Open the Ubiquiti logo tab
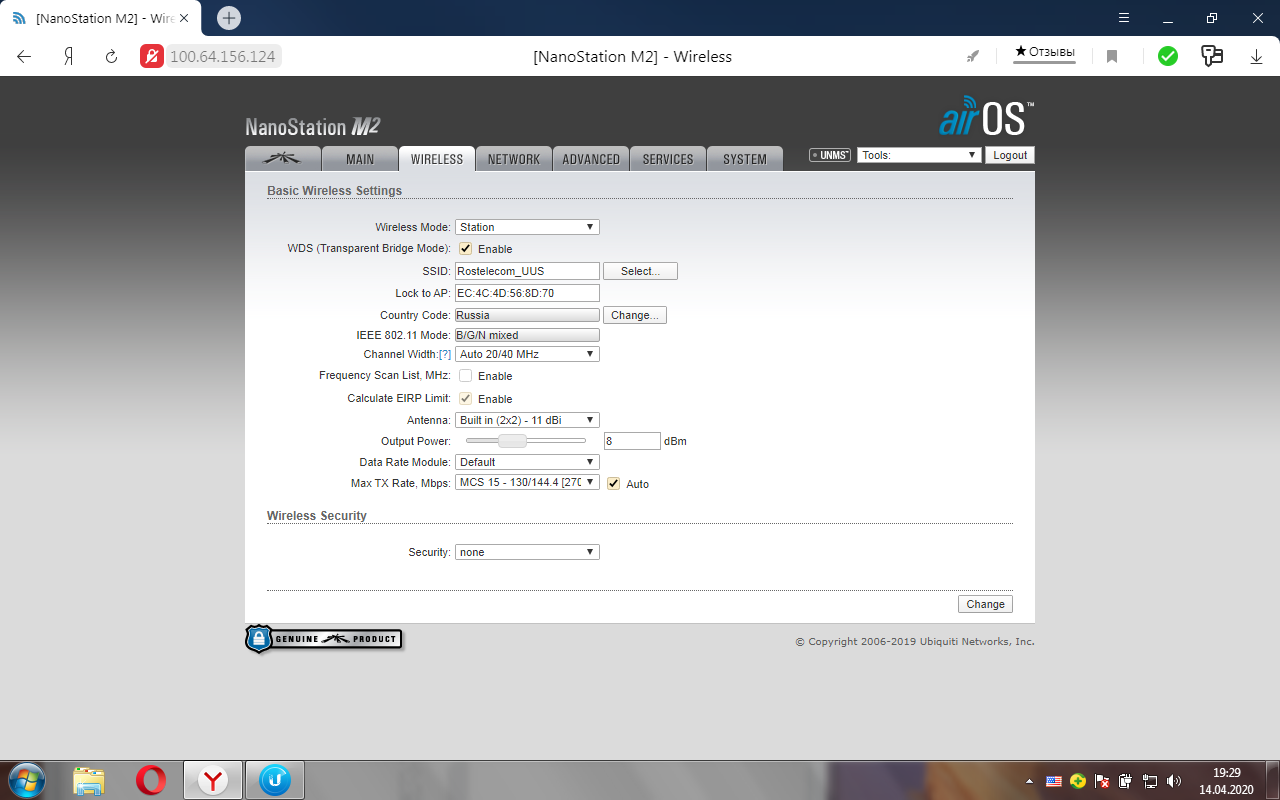This screenshot has height=800, width=1280. 283,159
